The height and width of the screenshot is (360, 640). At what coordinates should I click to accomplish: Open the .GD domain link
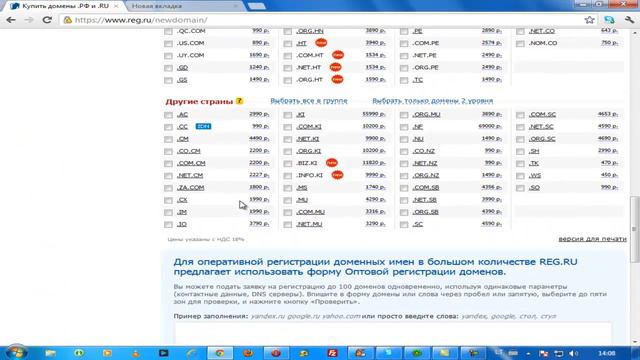[182, 67]
